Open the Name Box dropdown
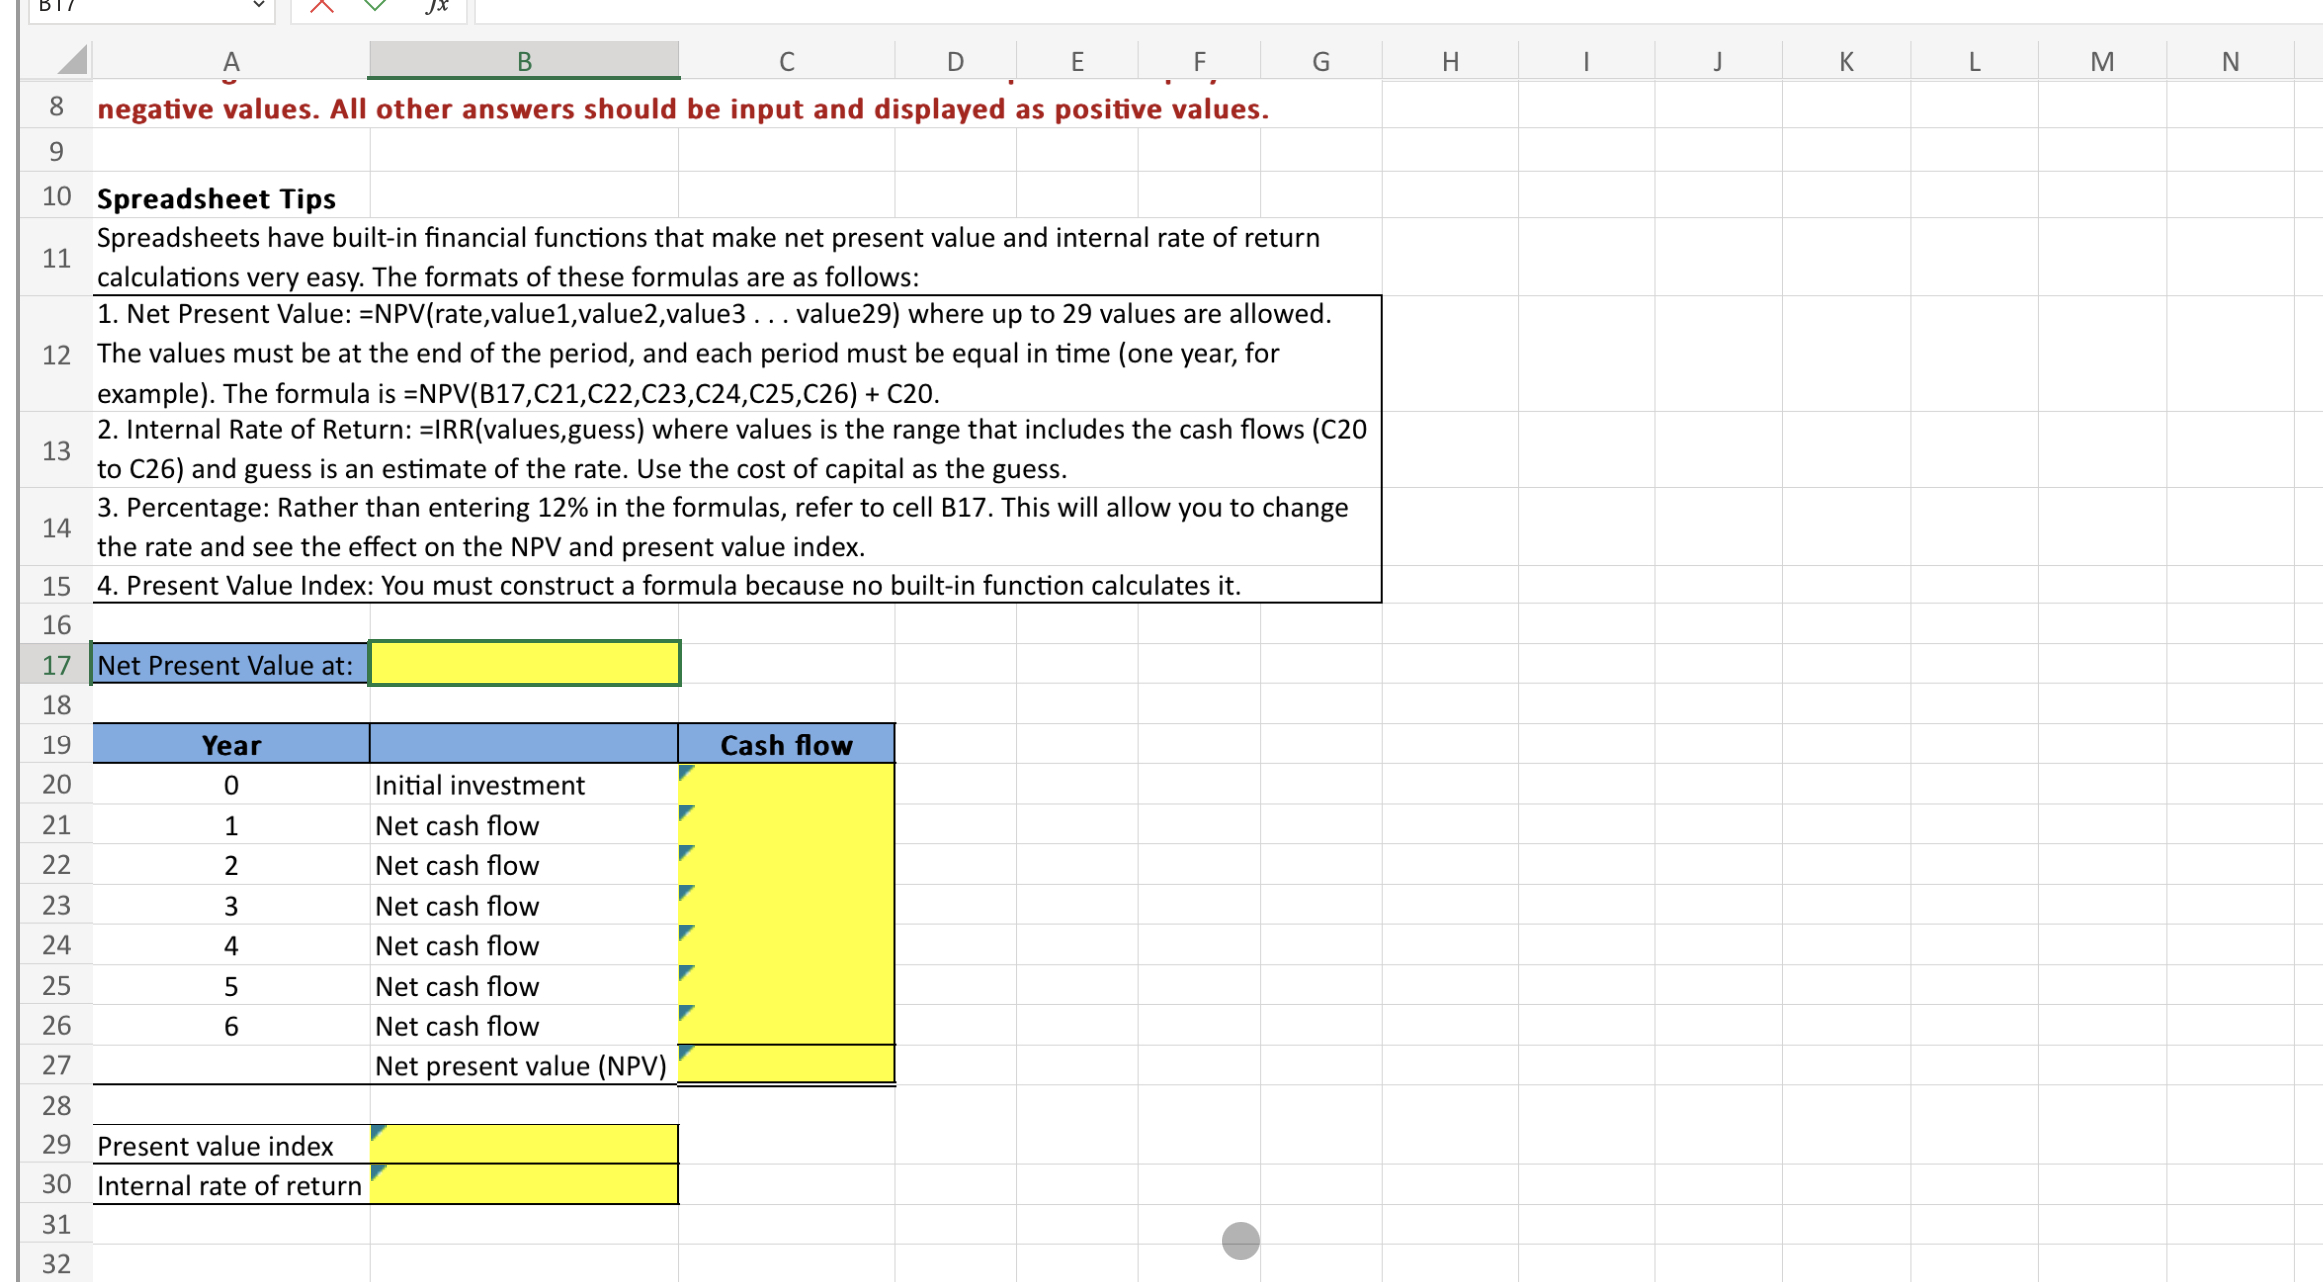The width and height of the screenshot is (2323, 1282). [x=258, y=5]
